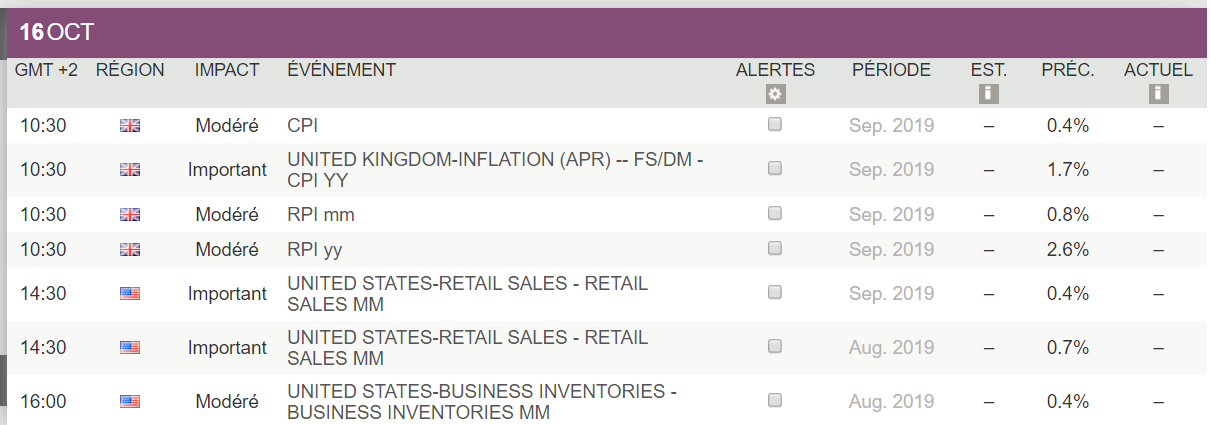Screen dimensions: 1210x425
Task: Open the UNITED STATES-BUSINESS INVENTORIES event
Action: [482, 400]
